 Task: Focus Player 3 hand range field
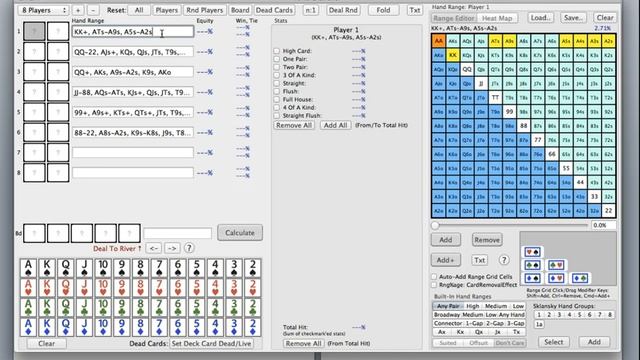pos(133,72)
